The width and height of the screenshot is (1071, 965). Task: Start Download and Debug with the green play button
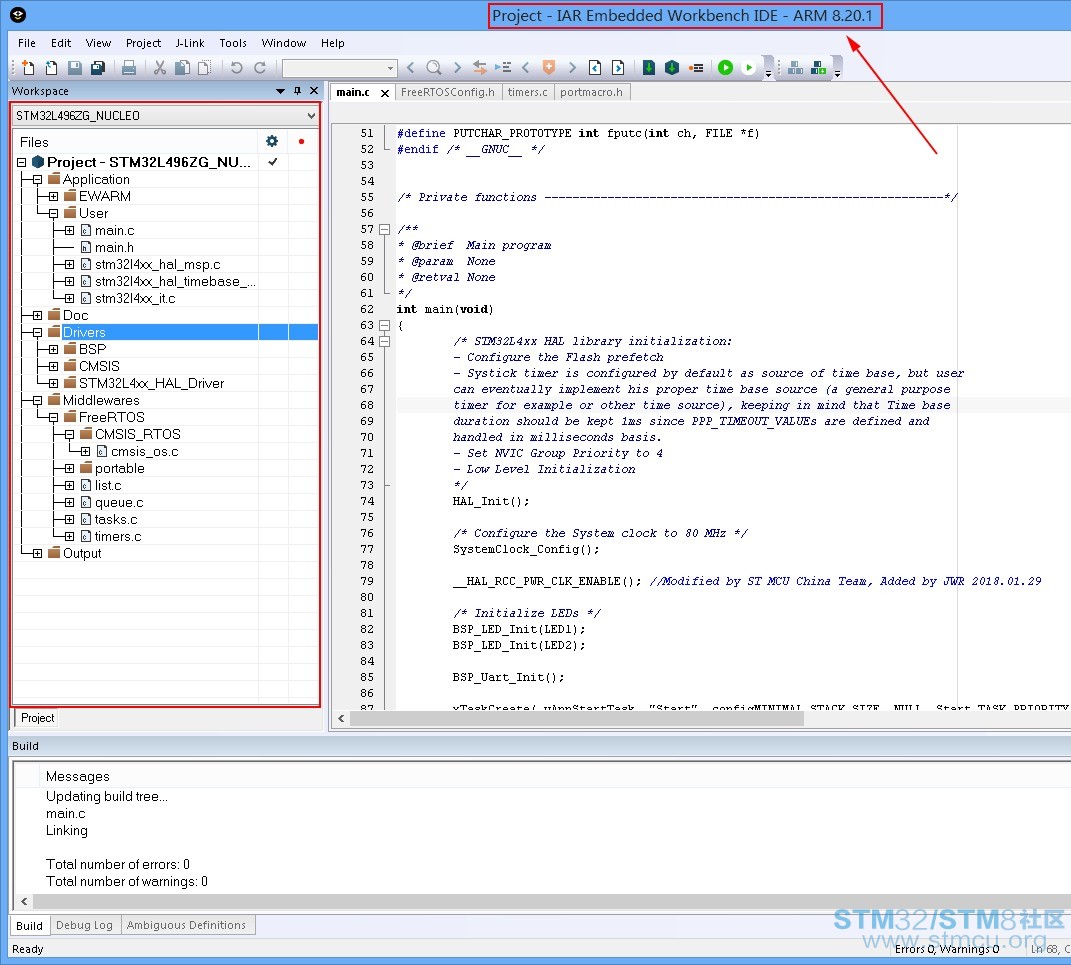tap(725, 68)
